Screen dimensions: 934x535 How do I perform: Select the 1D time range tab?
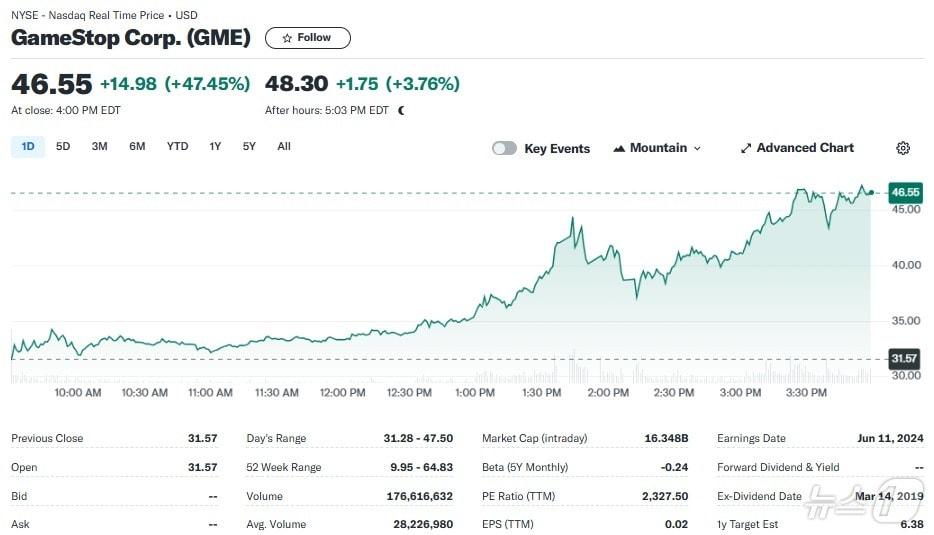(28, 147)
